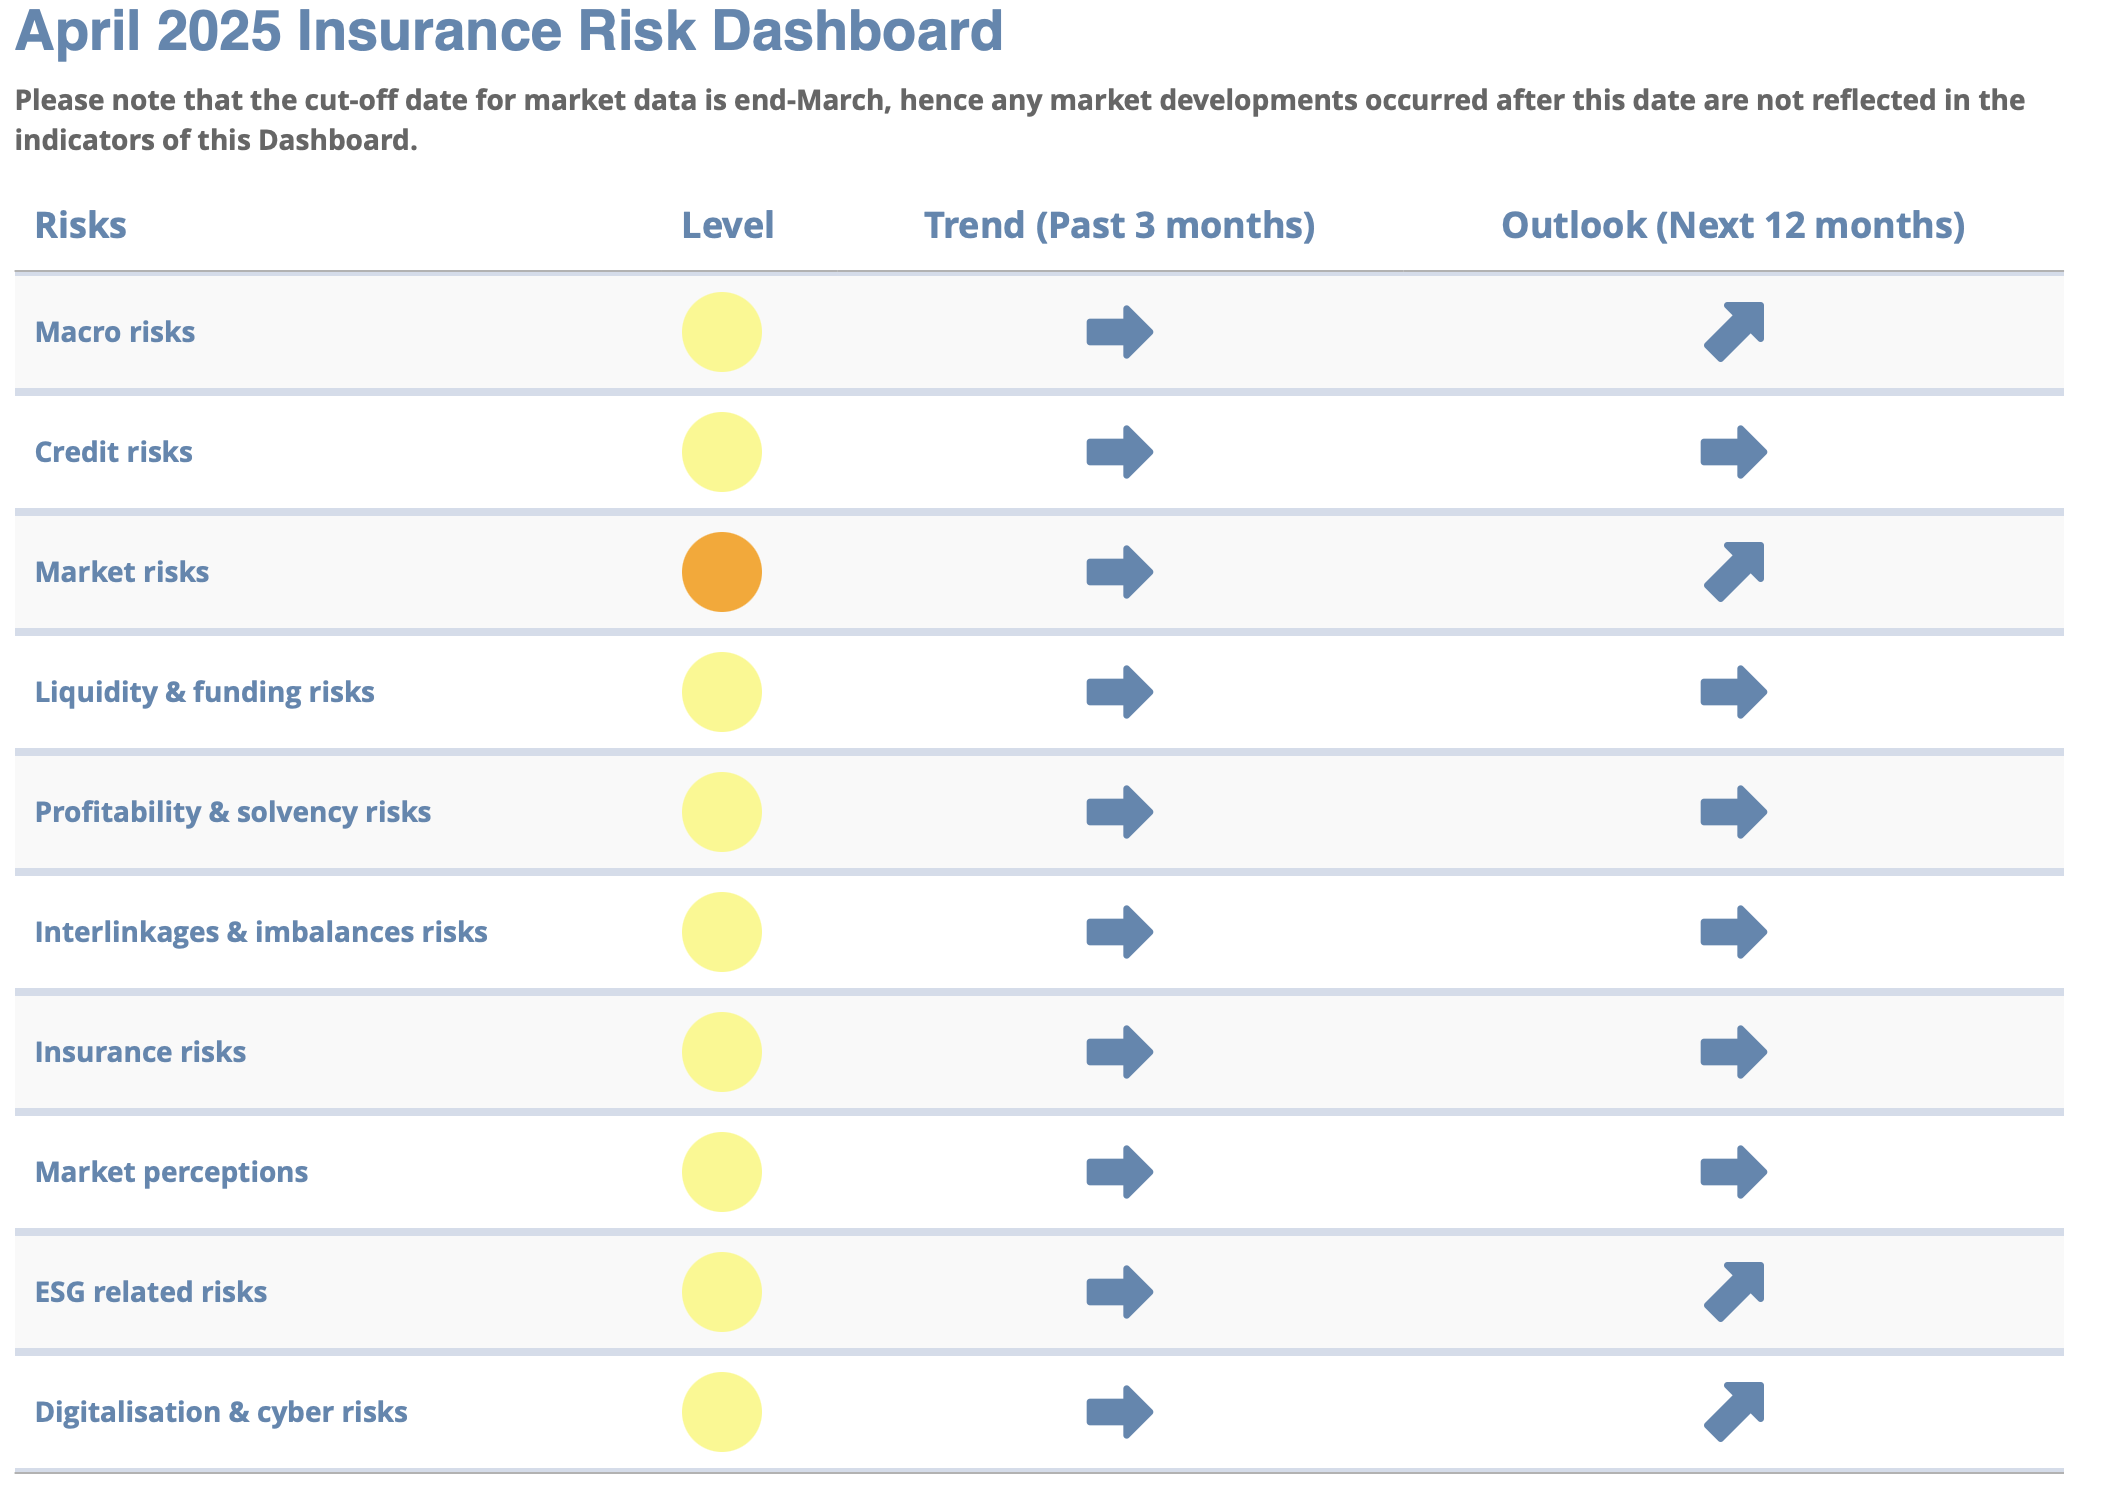Click the Market risks trend arrow
The height and width of the screenshot is (1492, 2102).
1120,572
